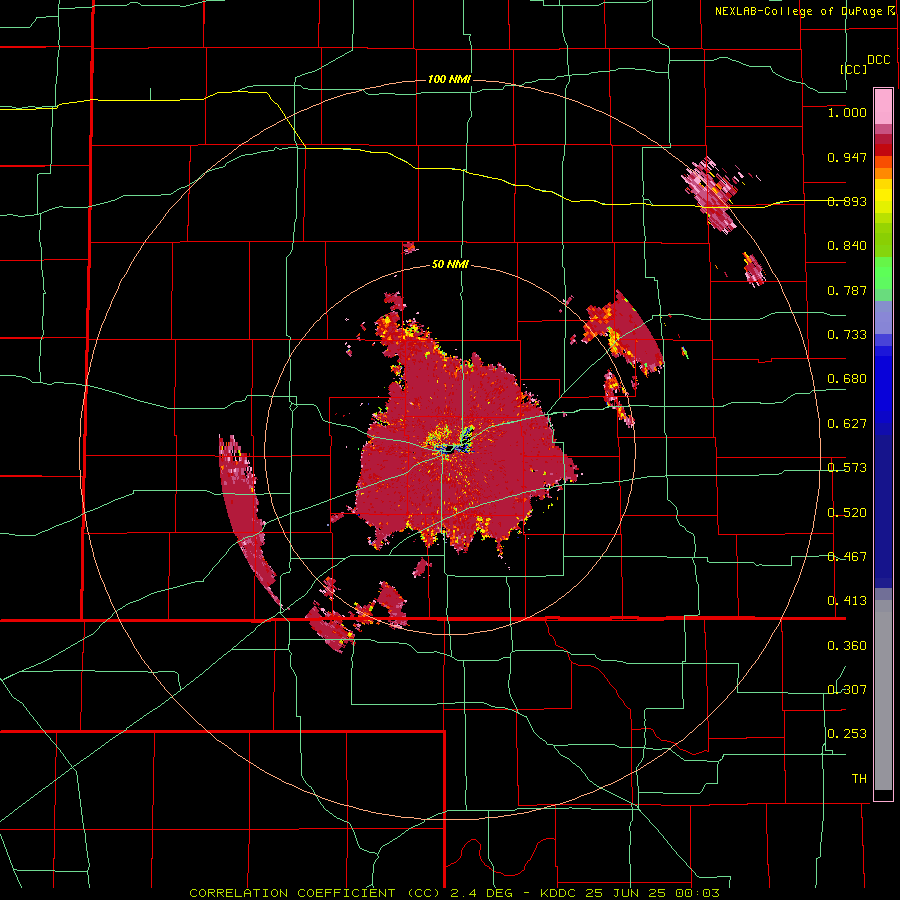Click the 100 NMI range ring label
This screenshot has height=900, width=900.
click(449, 79)
